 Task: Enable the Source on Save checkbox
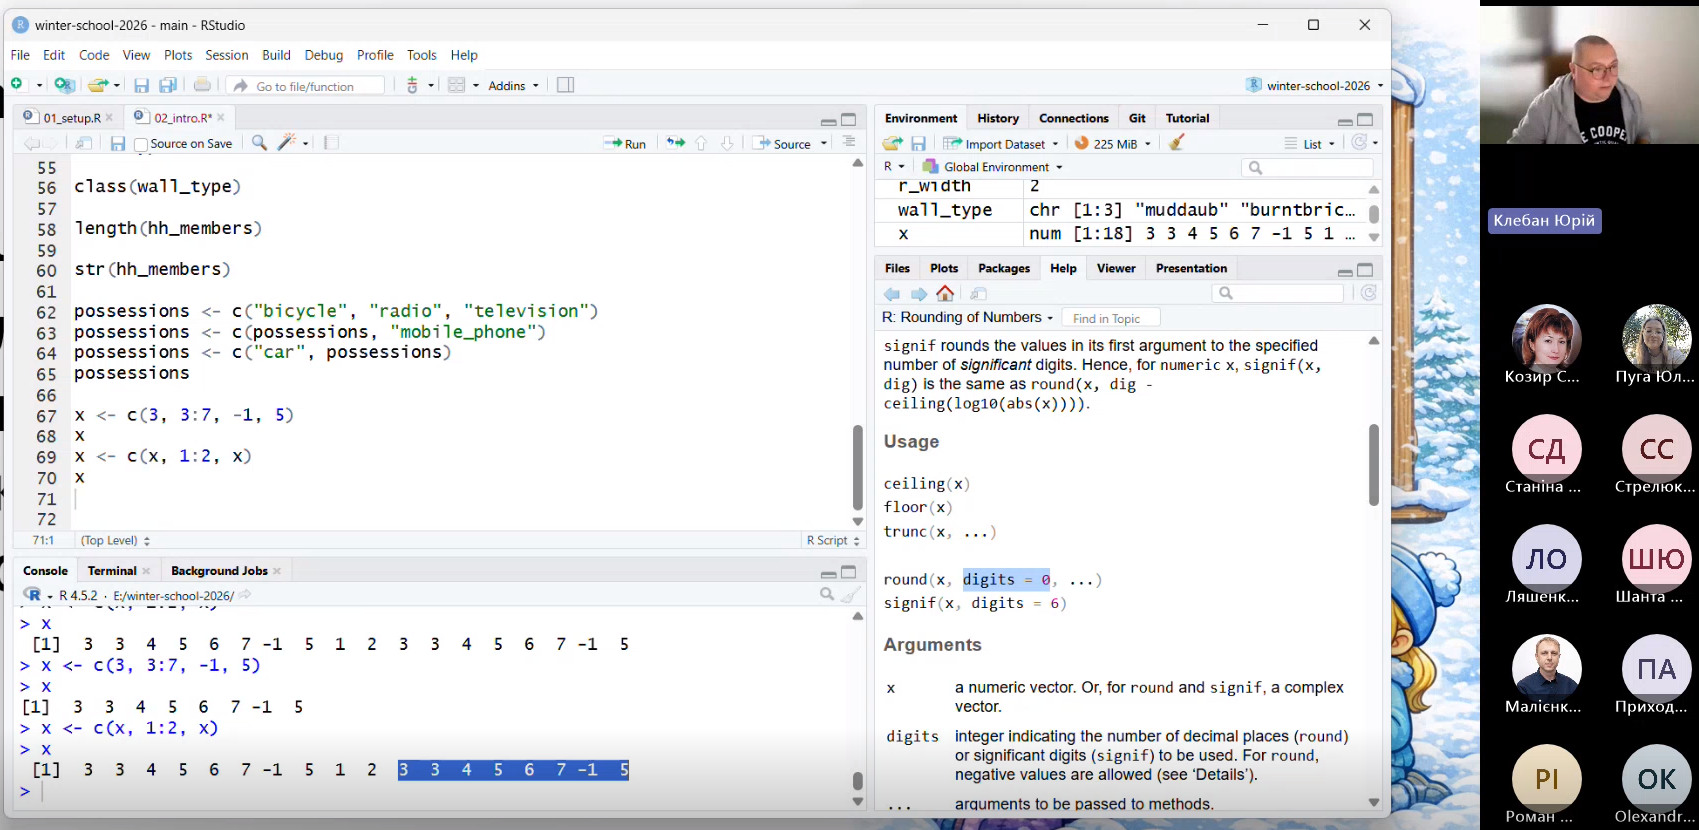click(x=141, y=145)
